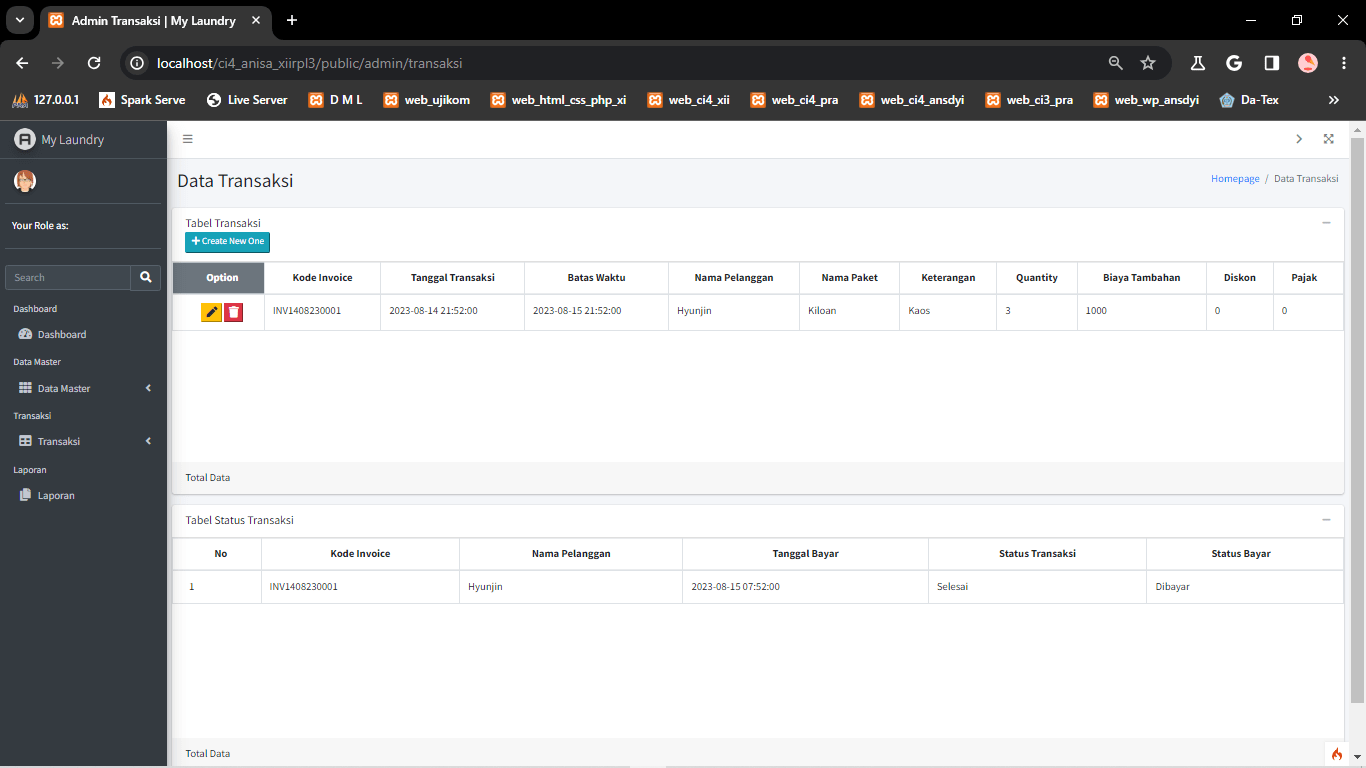1366x768 pixels.
Task: Expand the Data Master sidebar menu
Action: point(84,388)
